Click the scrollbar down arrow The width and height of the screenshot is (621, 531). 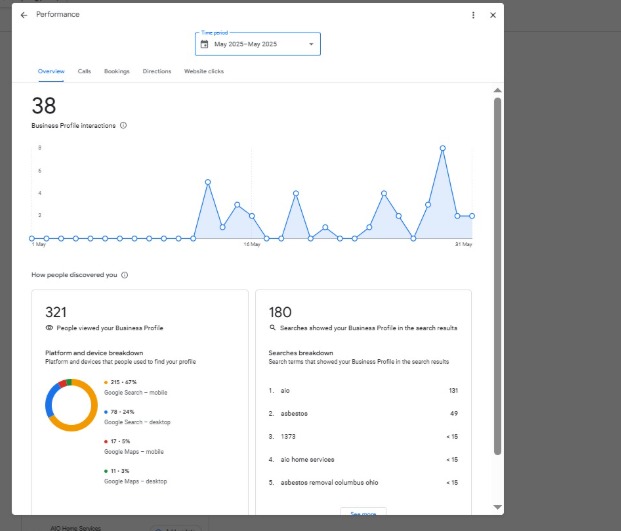point(497,508)
